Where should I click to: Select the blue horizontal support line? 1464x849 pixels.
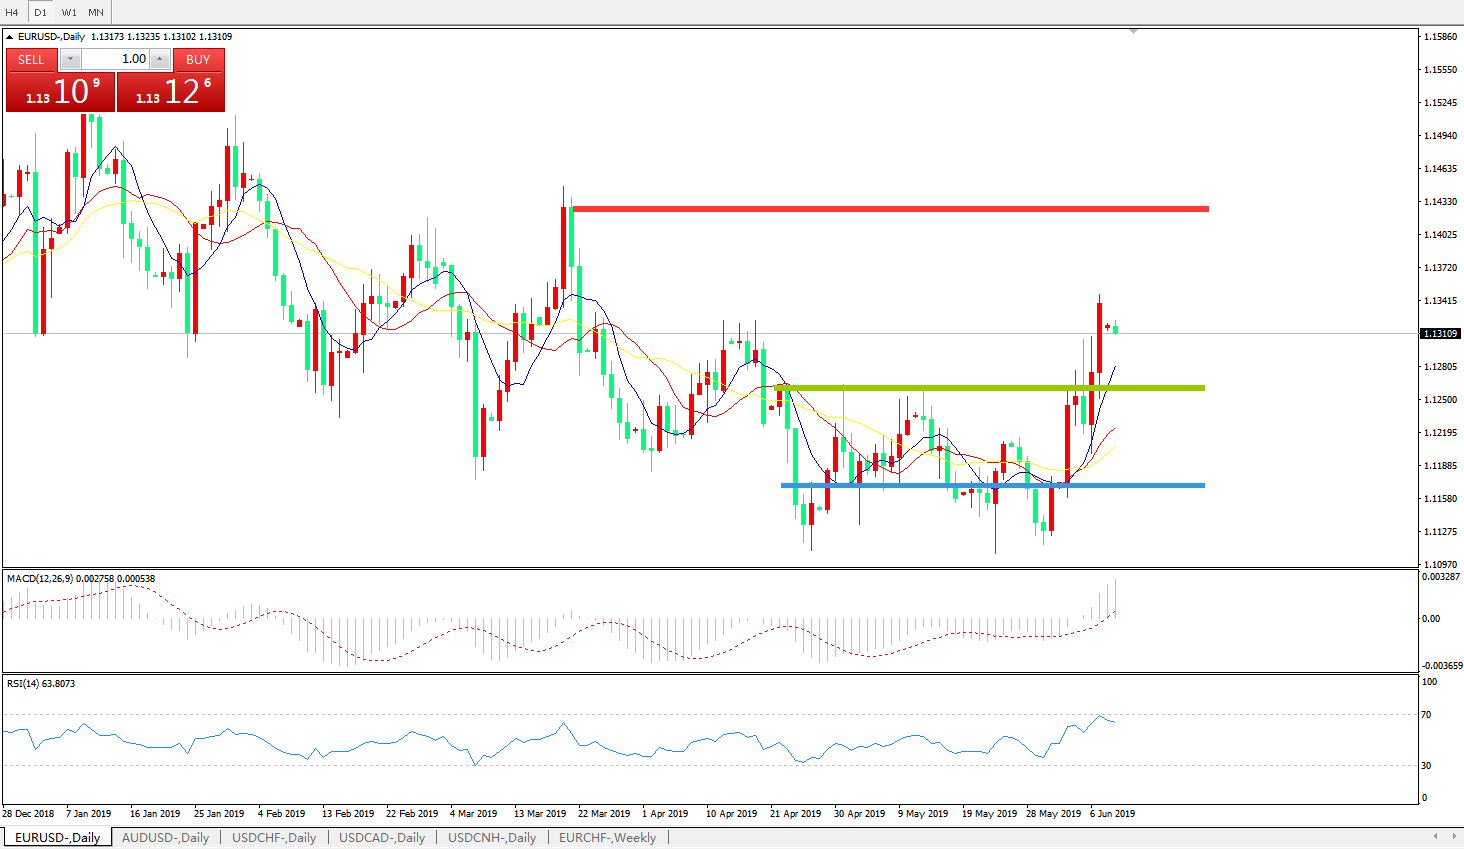[992, 485]
